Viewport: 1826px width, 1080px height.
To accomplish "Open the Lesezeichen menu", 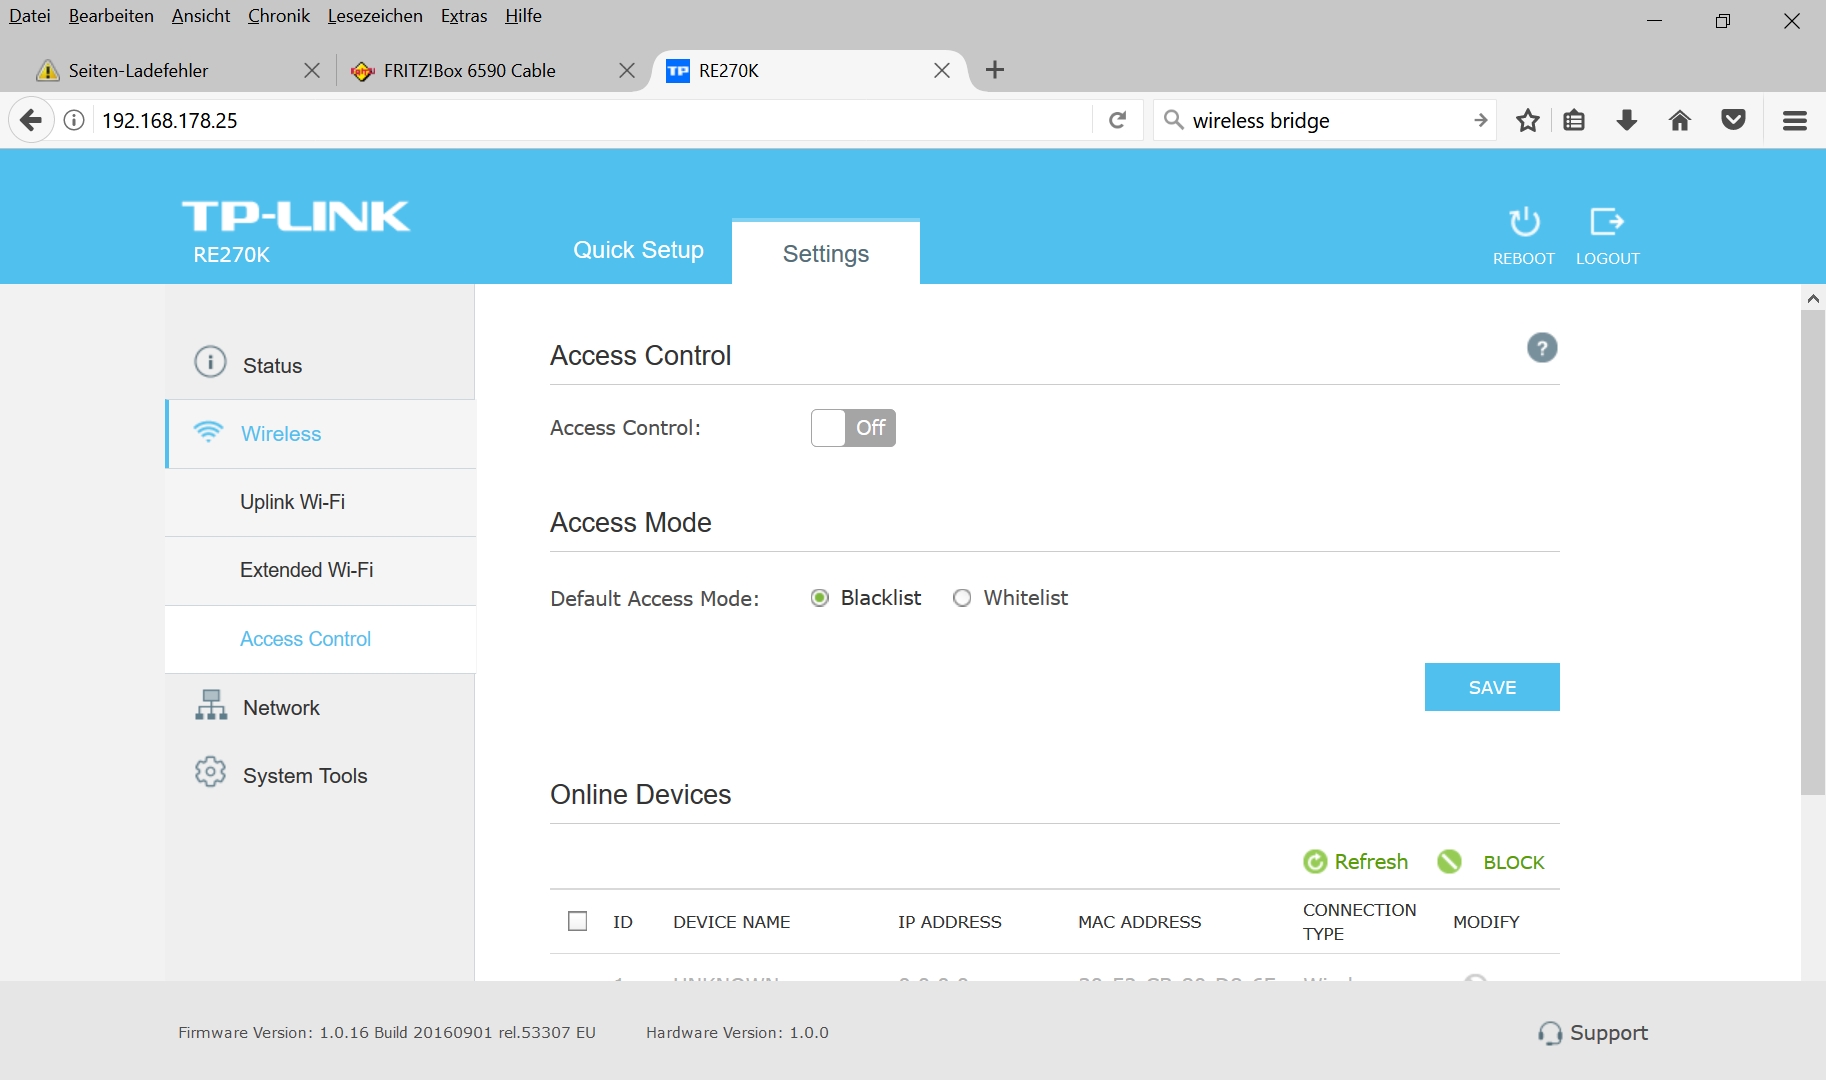I will [x=375, y=16].
